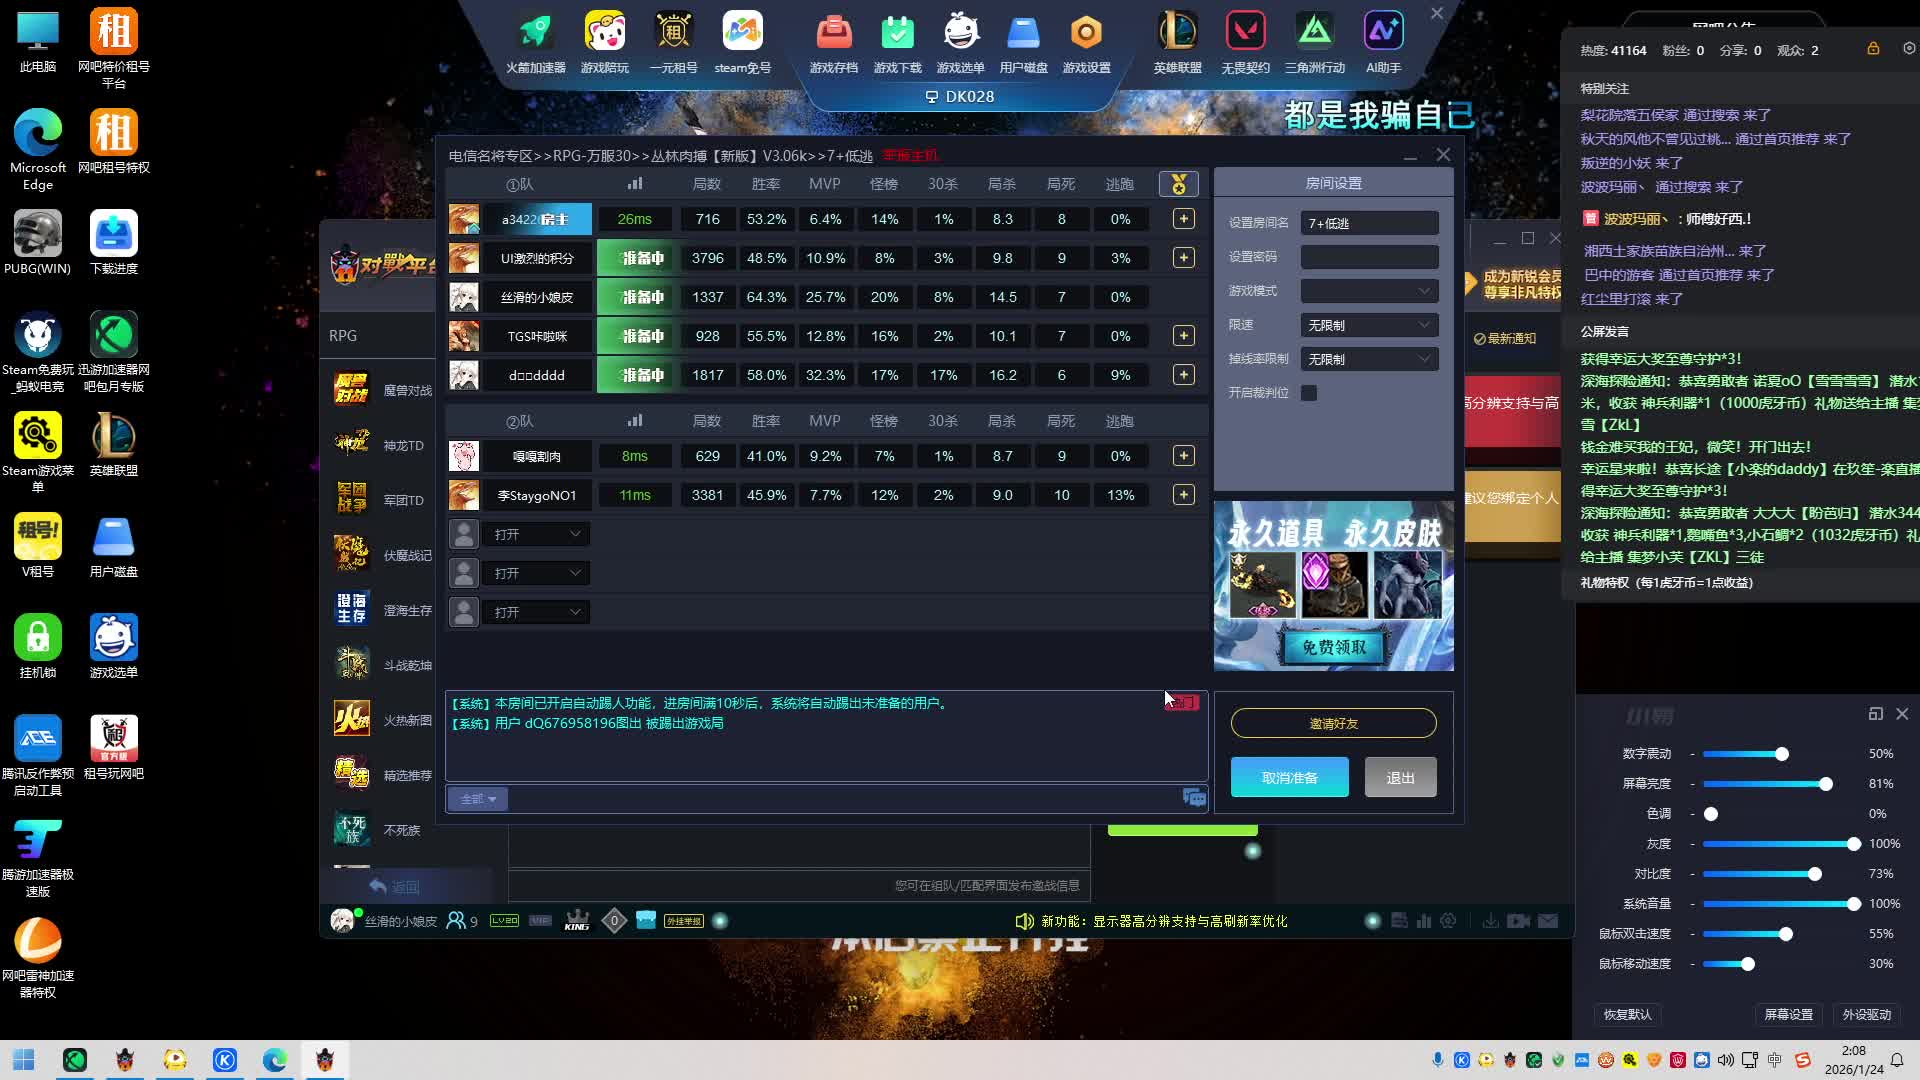1920x1080 pixels.
Task: Click the 取消准备 button
Action: click(1289, 777)
